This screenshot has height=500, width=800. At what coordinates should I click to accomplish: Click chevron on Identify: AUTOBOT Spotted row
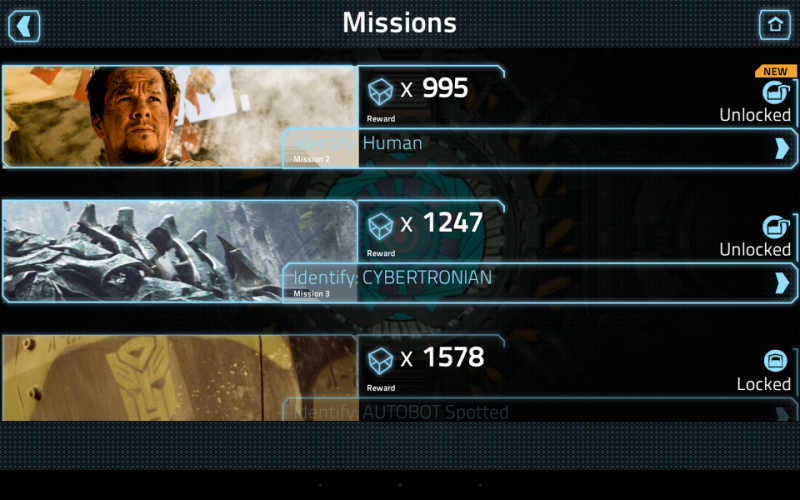(x=782, y=413)
